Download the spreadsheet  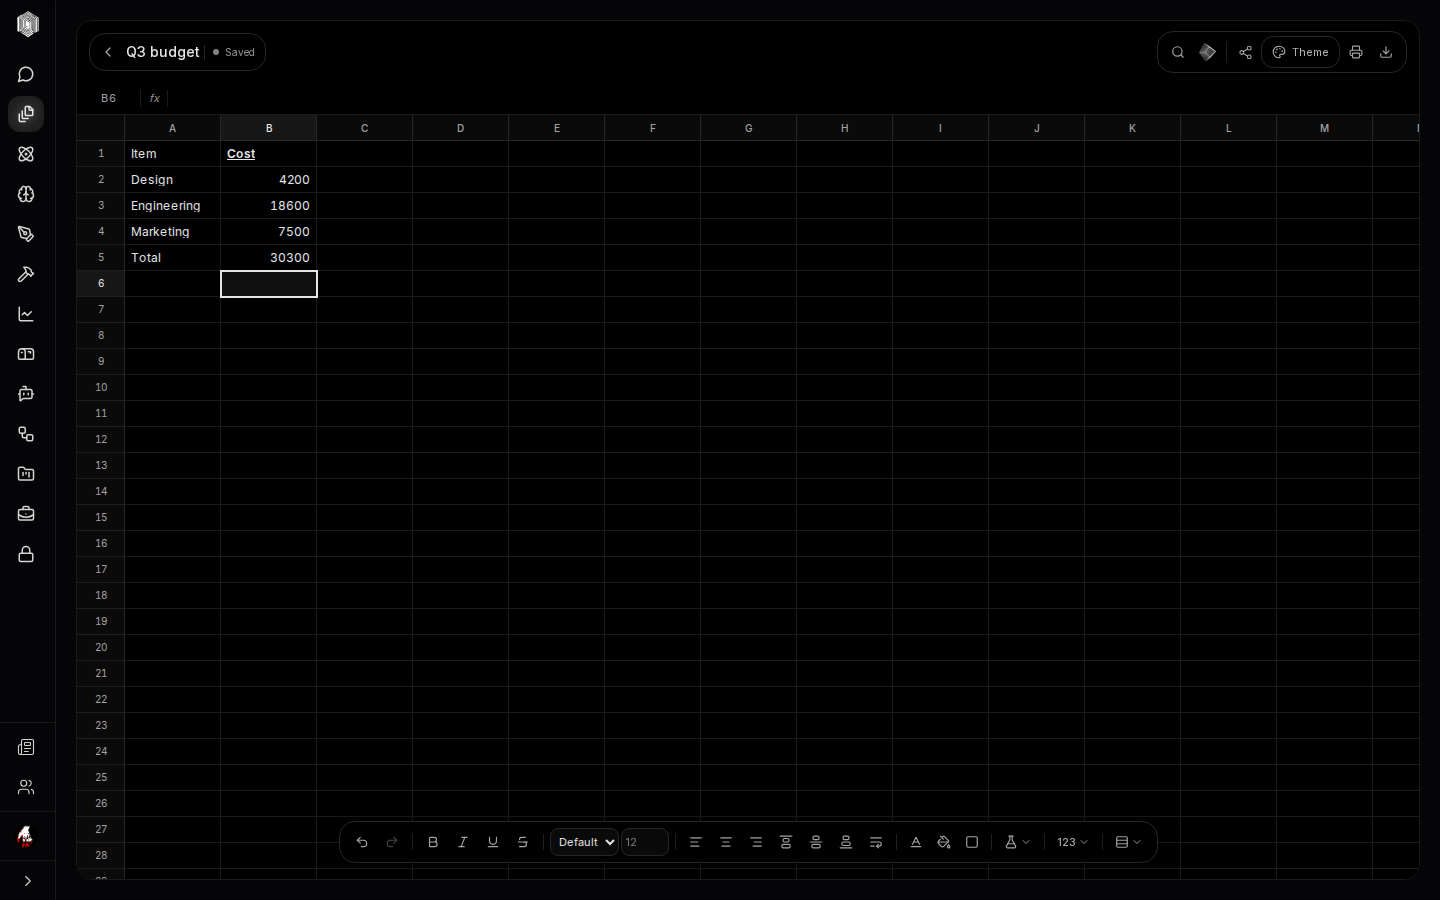pyautogui.click(x=1386, y=53)
